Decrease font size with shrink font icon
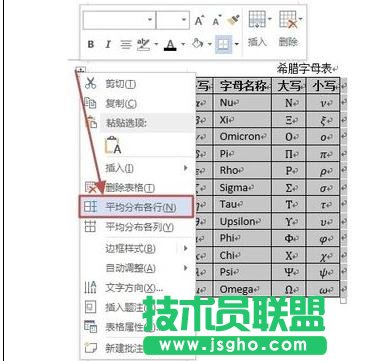 pyautogui.click(x=217, y=21)
